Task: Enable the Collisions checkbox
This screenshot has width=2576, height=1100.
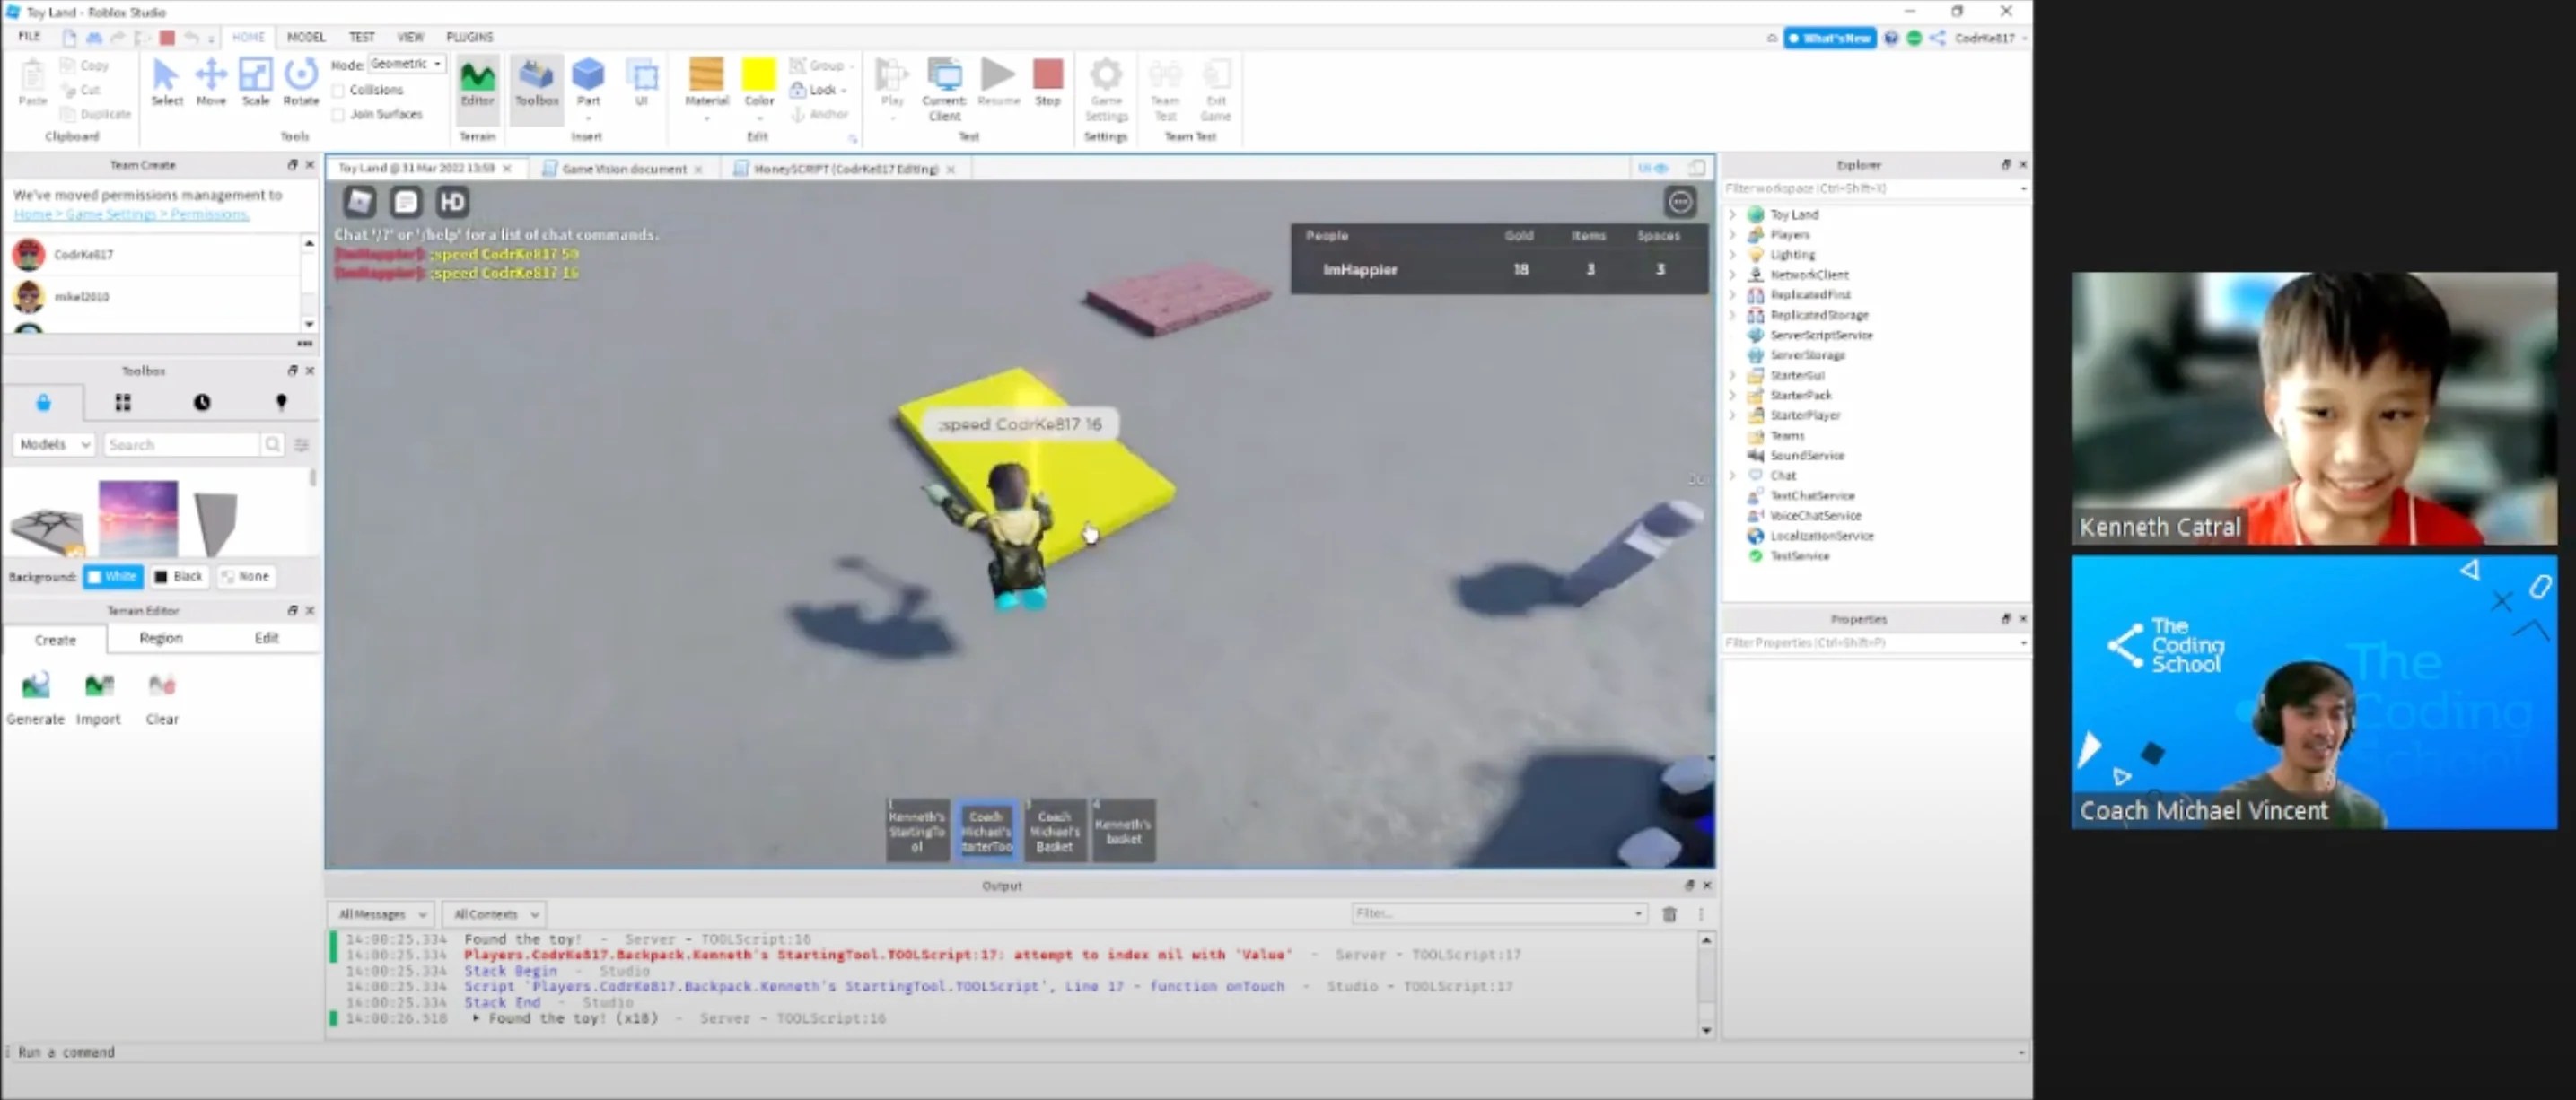Action: pyautogui.click(x=338, y=89)
